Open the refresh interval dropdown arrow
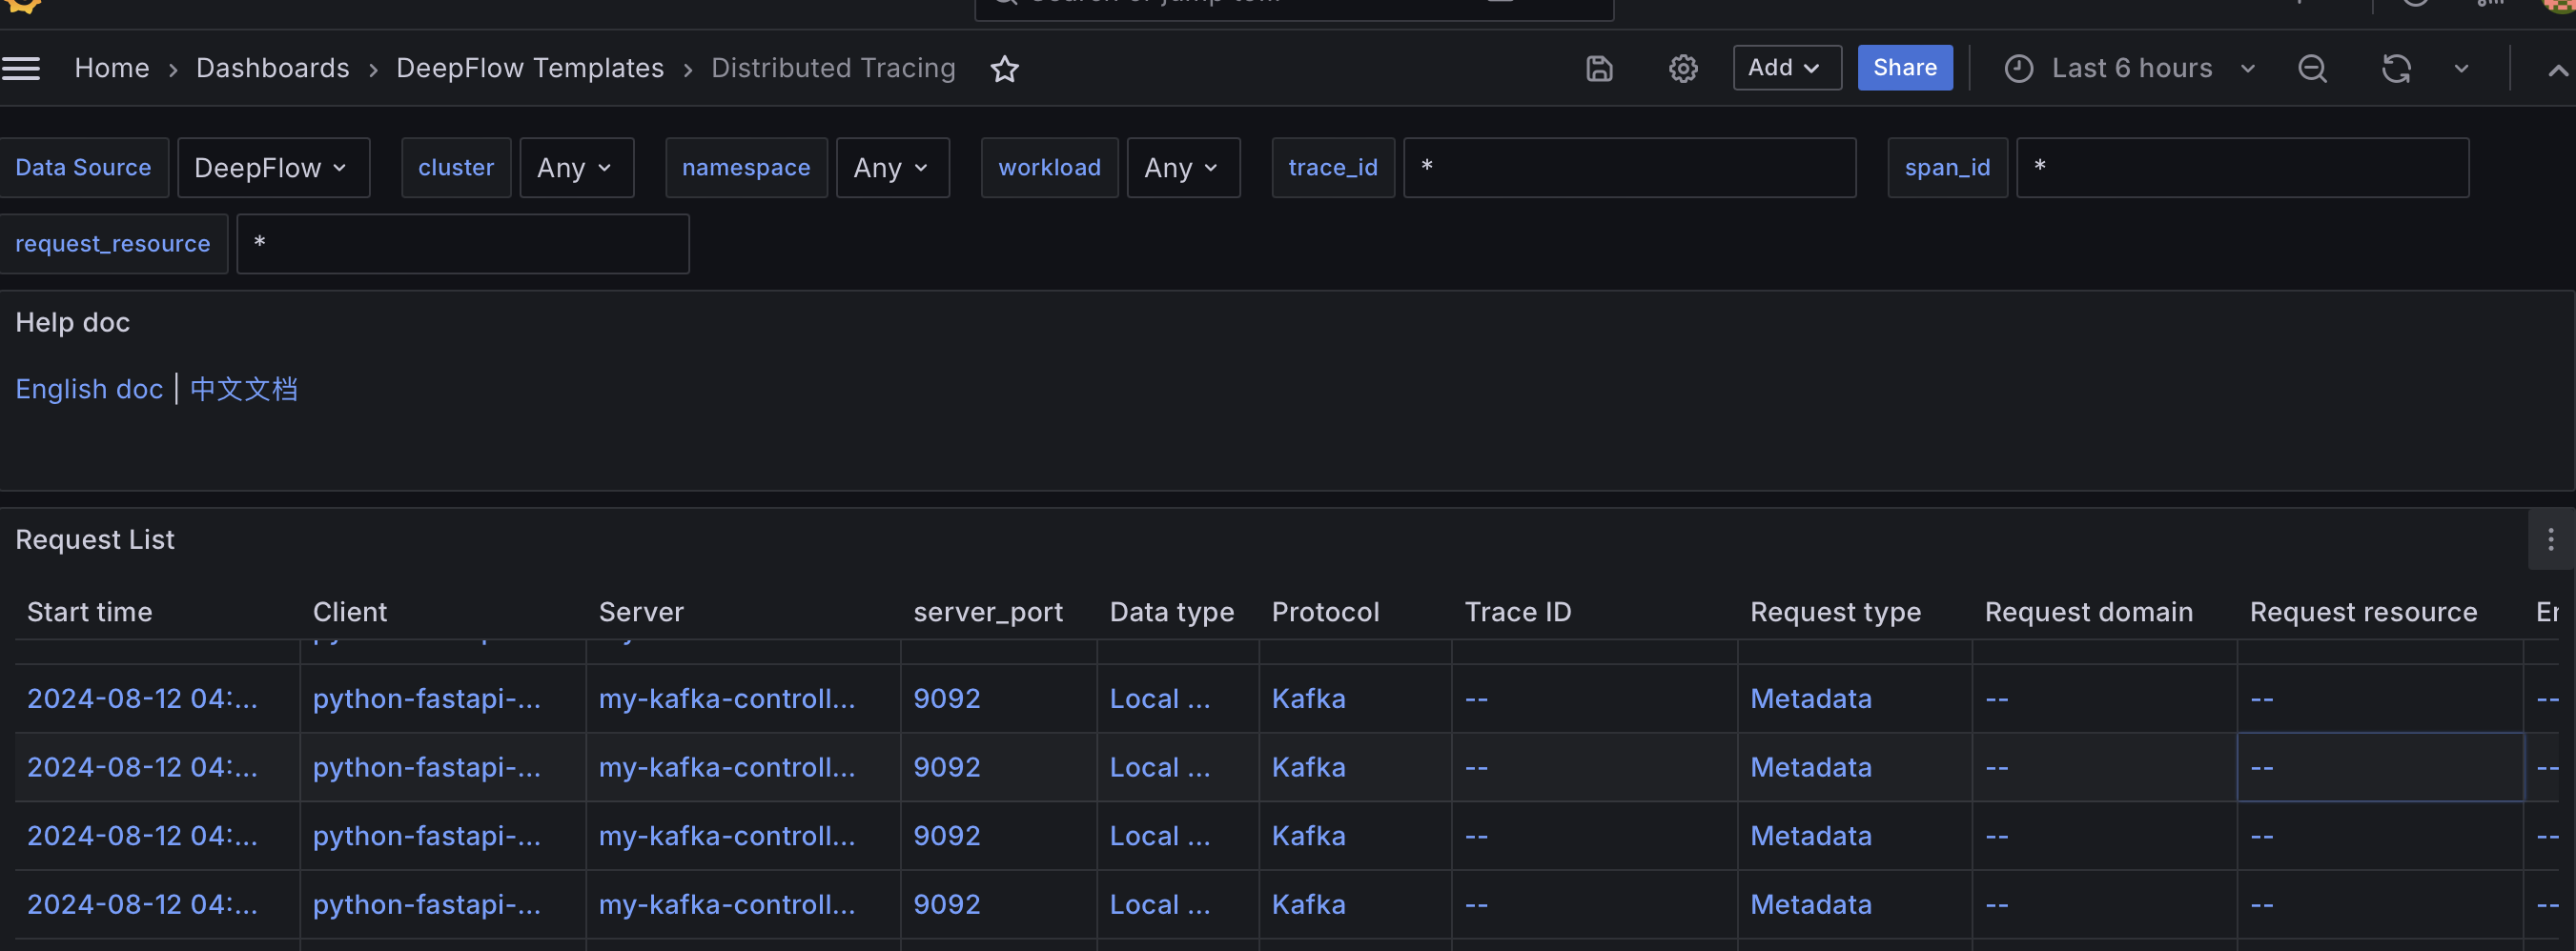This screenshot has width=2576, height=951. [x=2461, y=68]
